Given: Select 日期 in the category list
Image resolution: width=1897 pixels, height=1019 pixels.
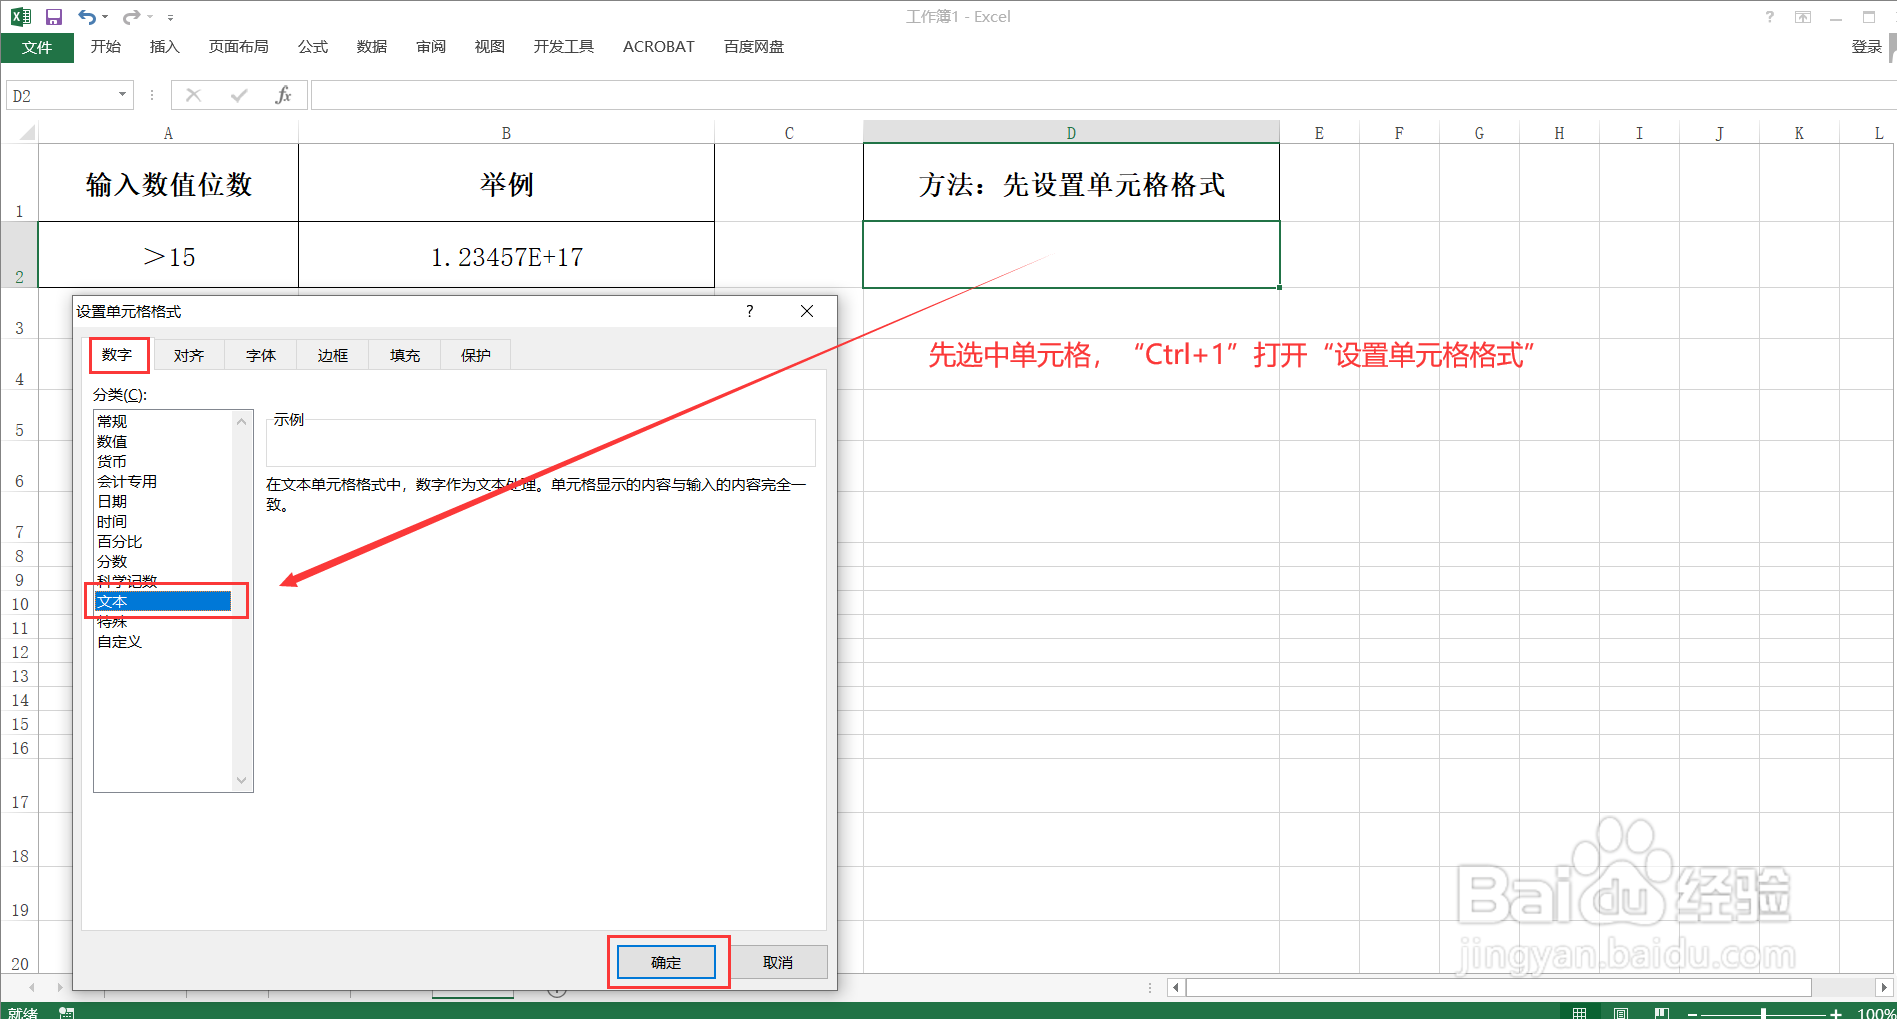Looking at the screenshot, I should point(163,502).
